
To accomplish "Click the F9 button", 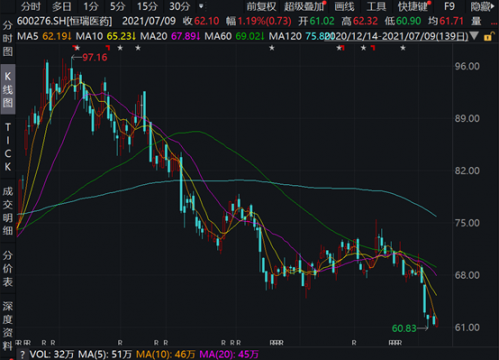I will pyautogui.click(x=449, y=6).
